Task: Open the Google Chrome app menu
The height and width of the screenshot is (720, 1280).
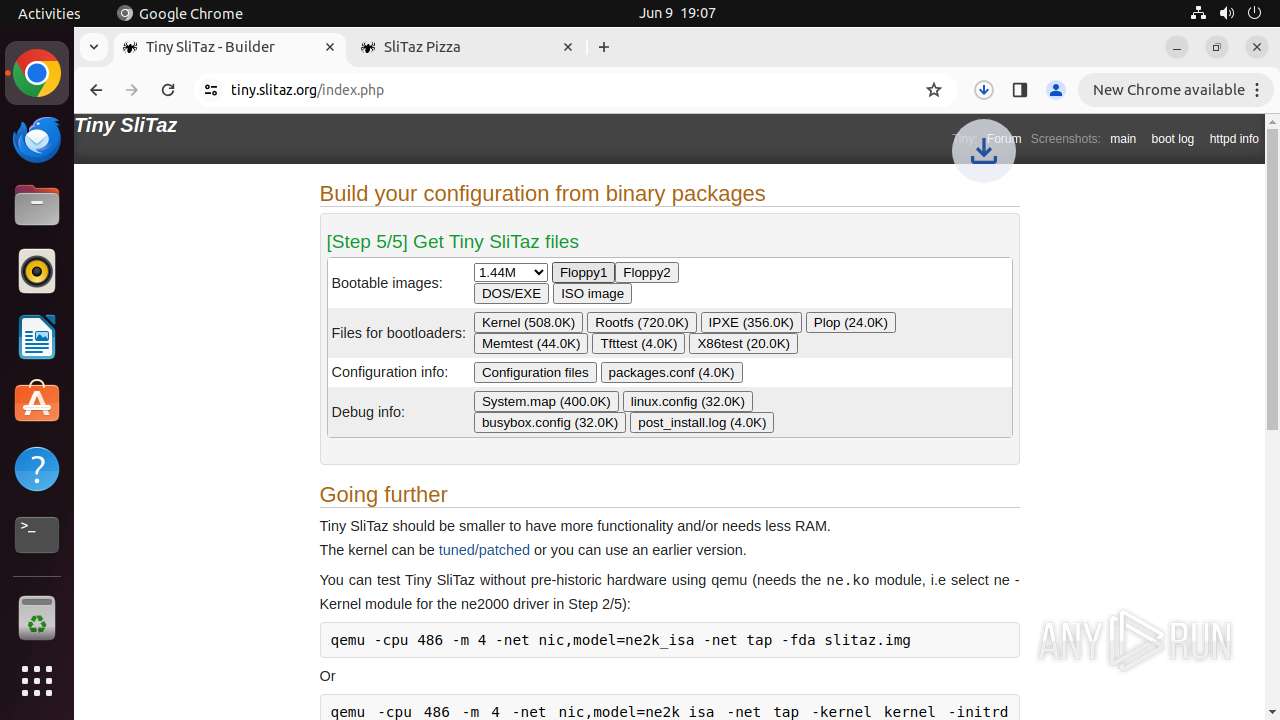Action: (180, 13)
